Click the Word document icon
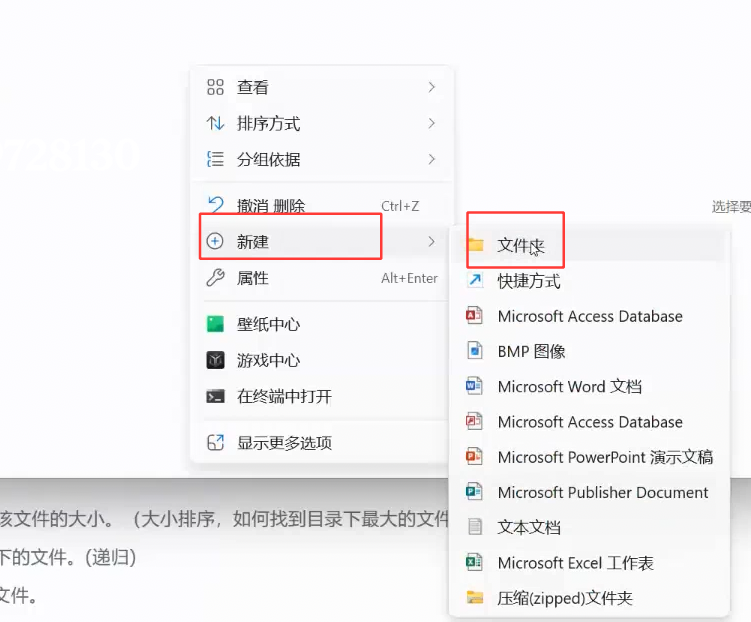 click(x=474, y=386)
